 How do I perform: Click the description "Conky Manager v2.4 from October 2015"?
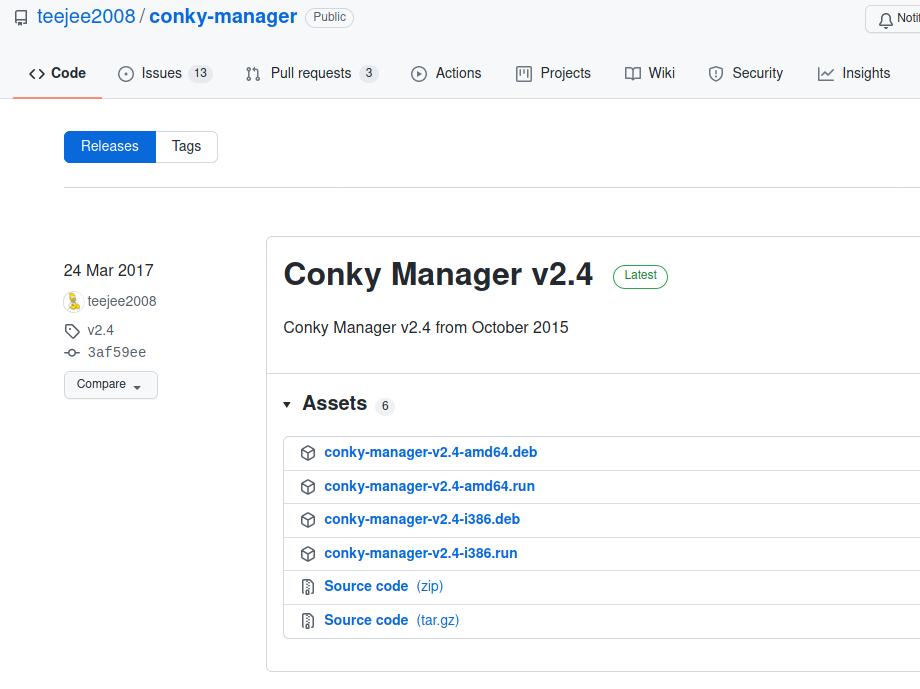(x=426, y=327)
